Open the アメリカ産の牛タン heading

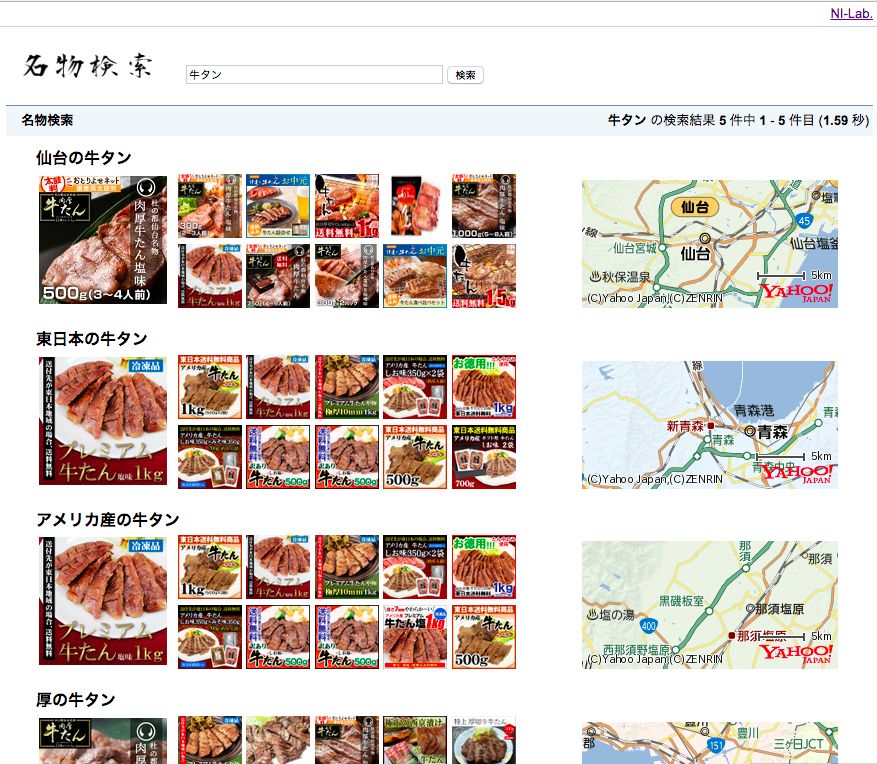pos(108,520)
